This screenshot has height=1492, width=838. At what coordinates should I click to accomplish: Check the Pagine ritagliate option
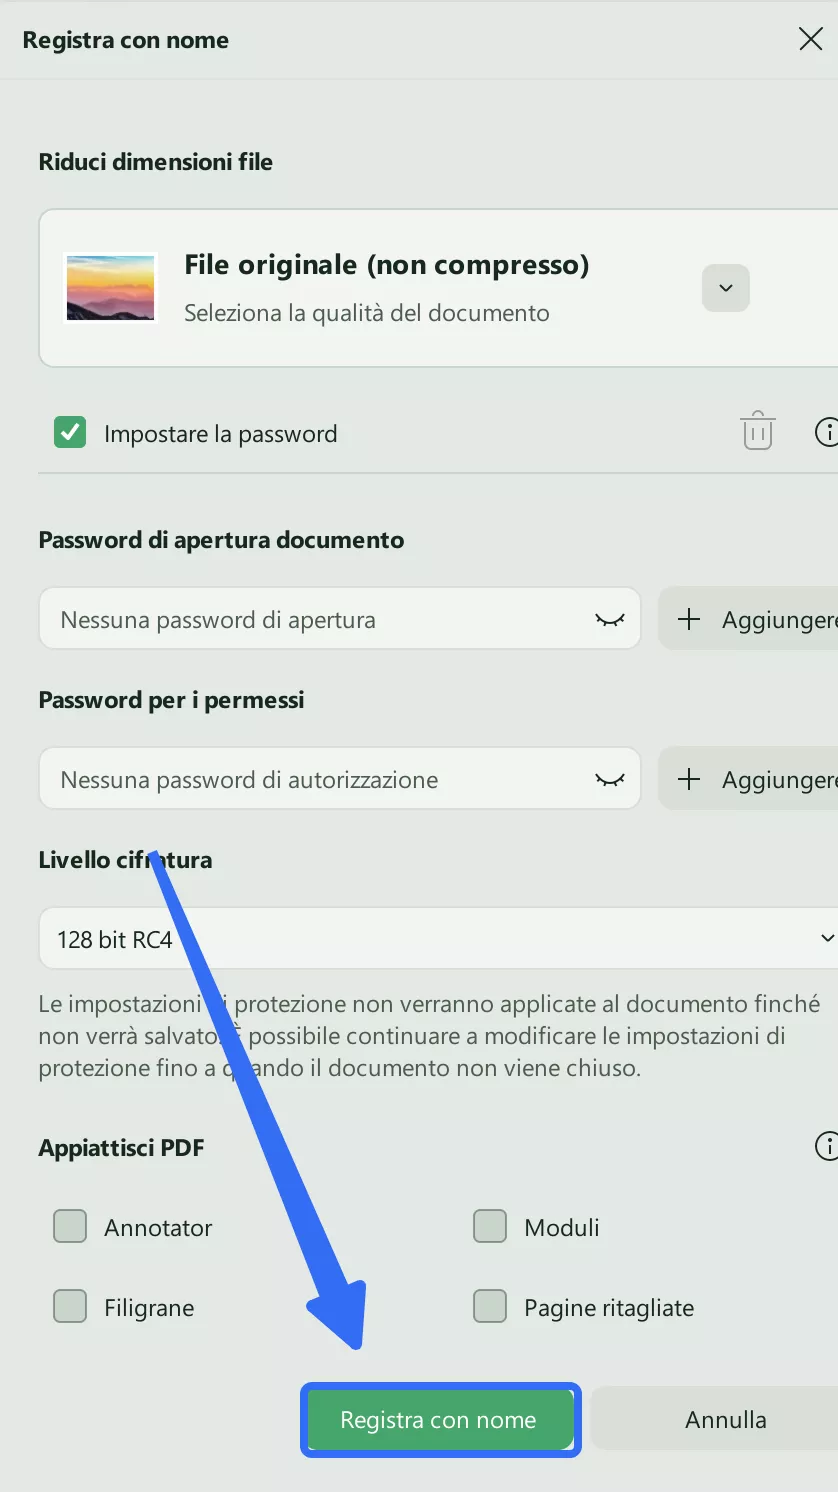tap(489, 1306)
